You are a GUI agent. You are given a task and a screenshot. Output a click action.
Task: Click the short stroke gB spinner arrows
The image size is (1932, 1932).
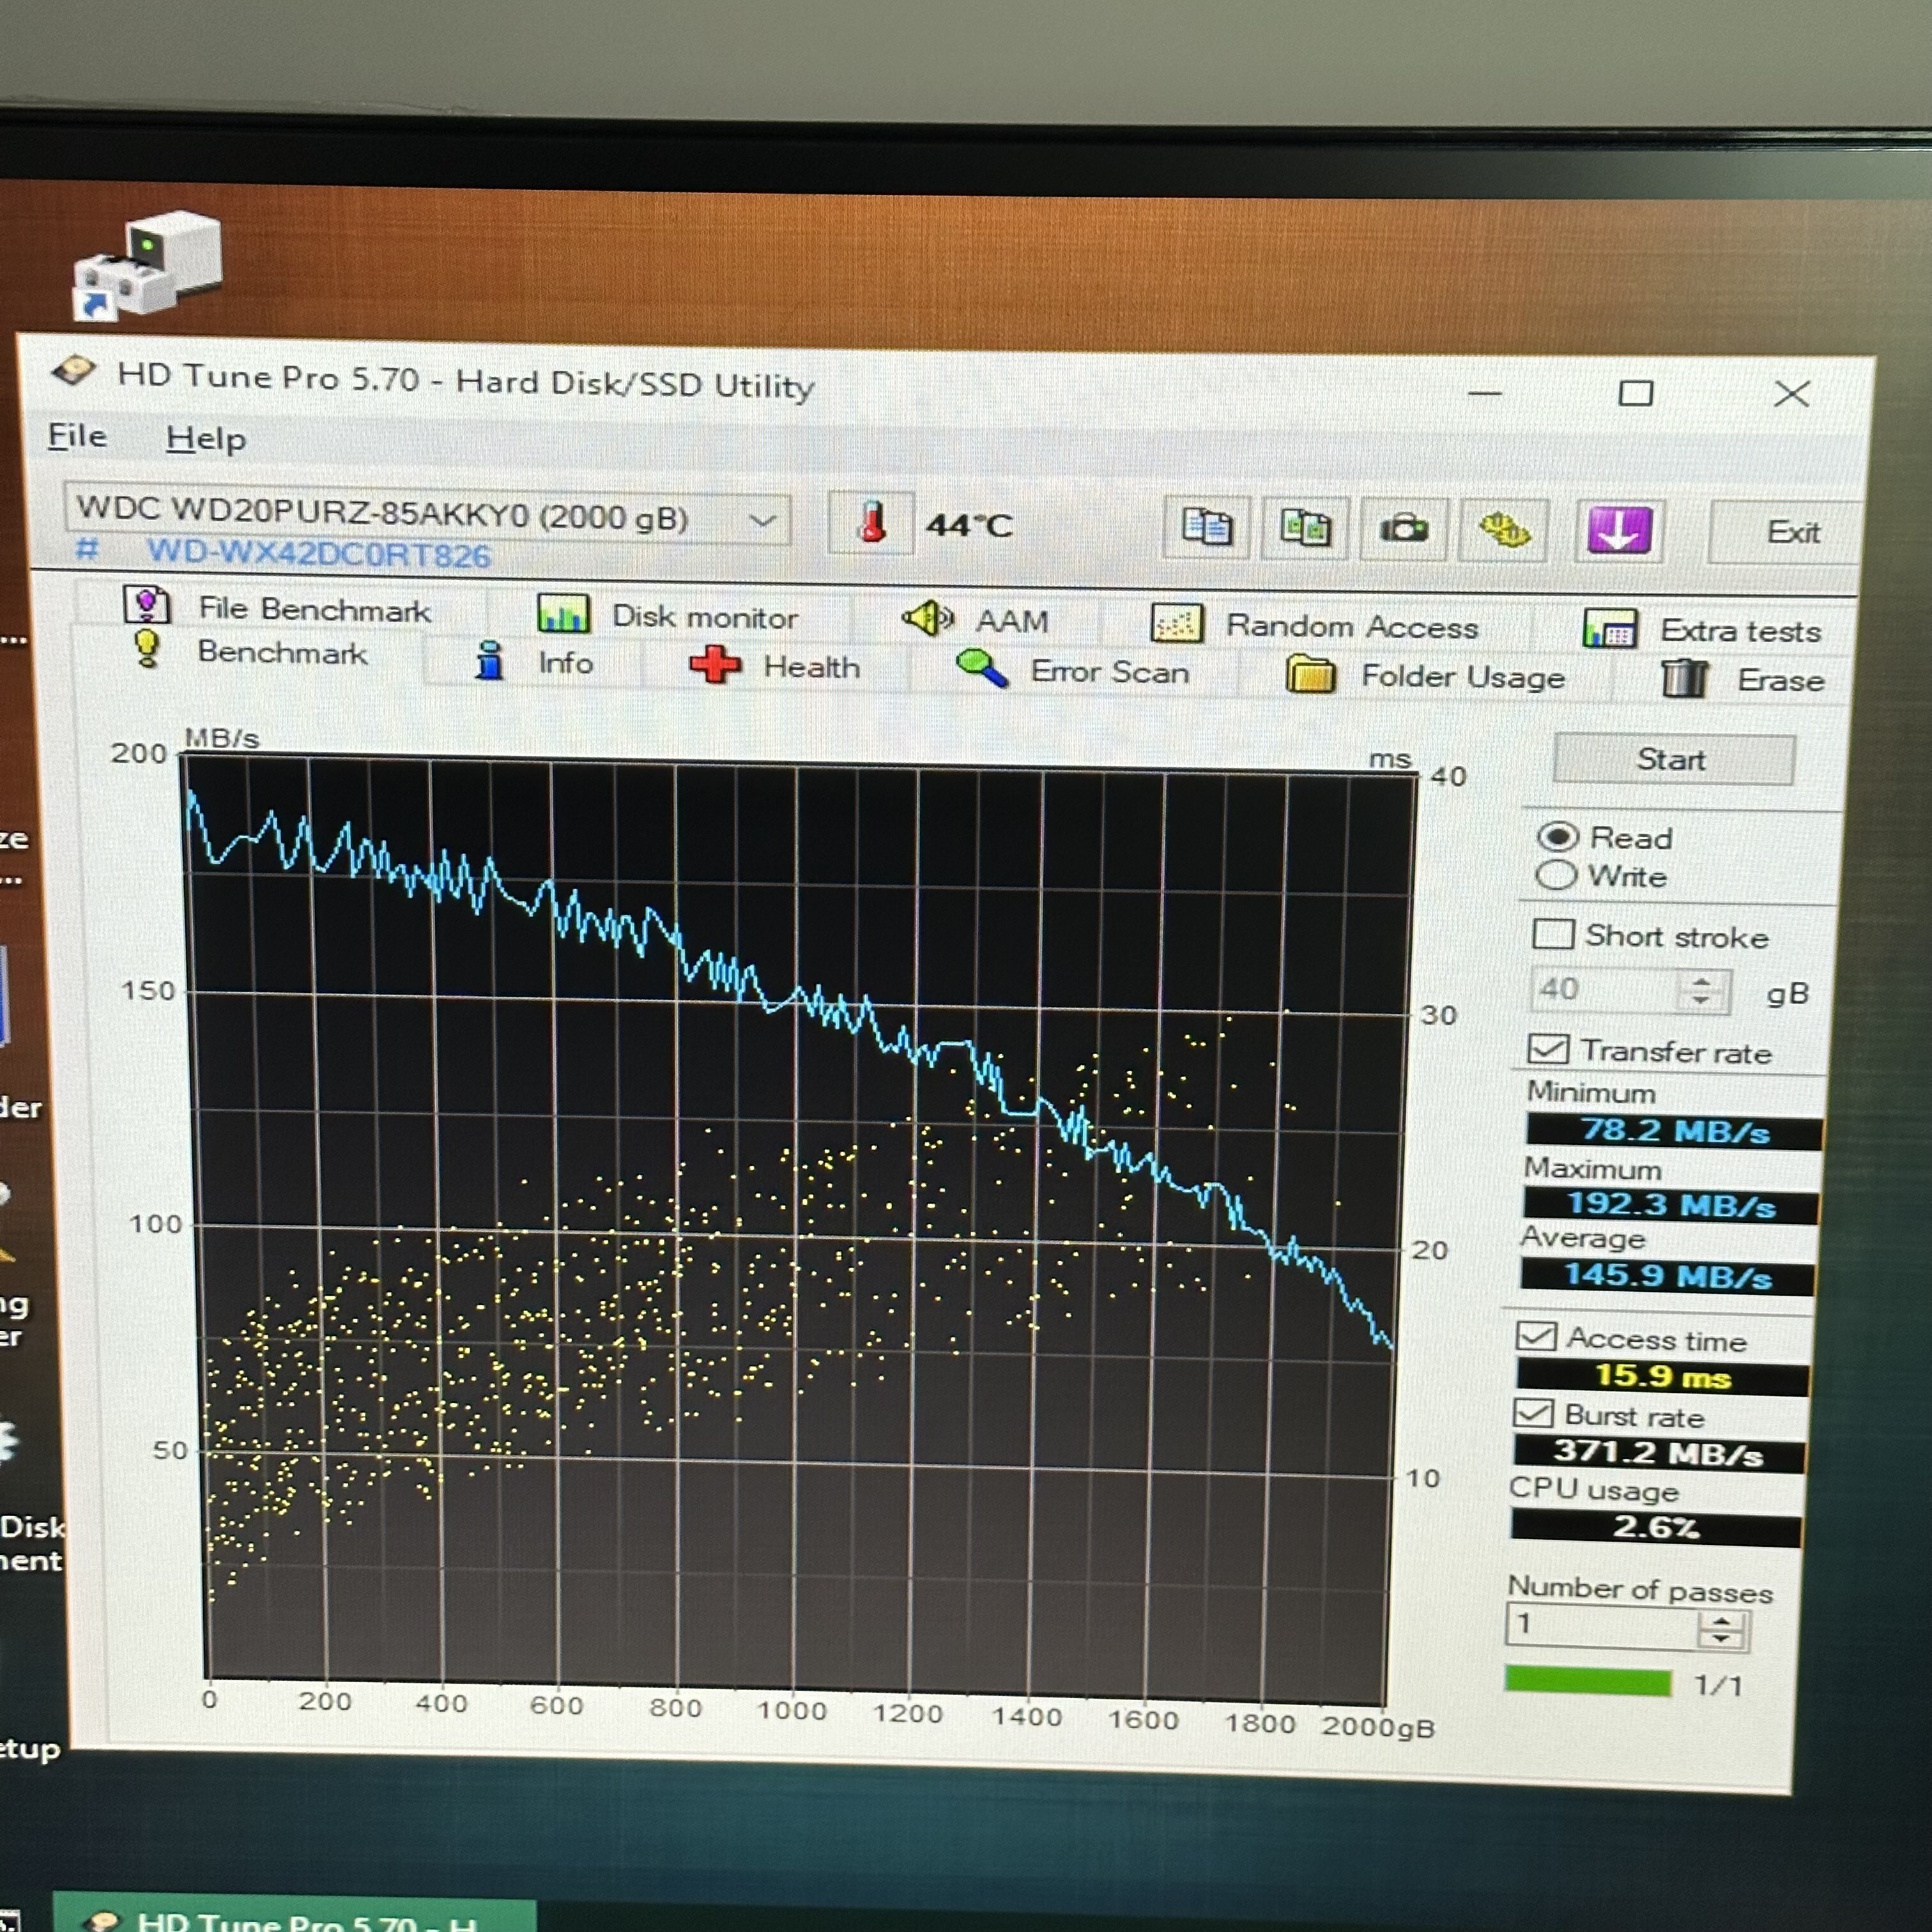click(x=1701, y=990)
